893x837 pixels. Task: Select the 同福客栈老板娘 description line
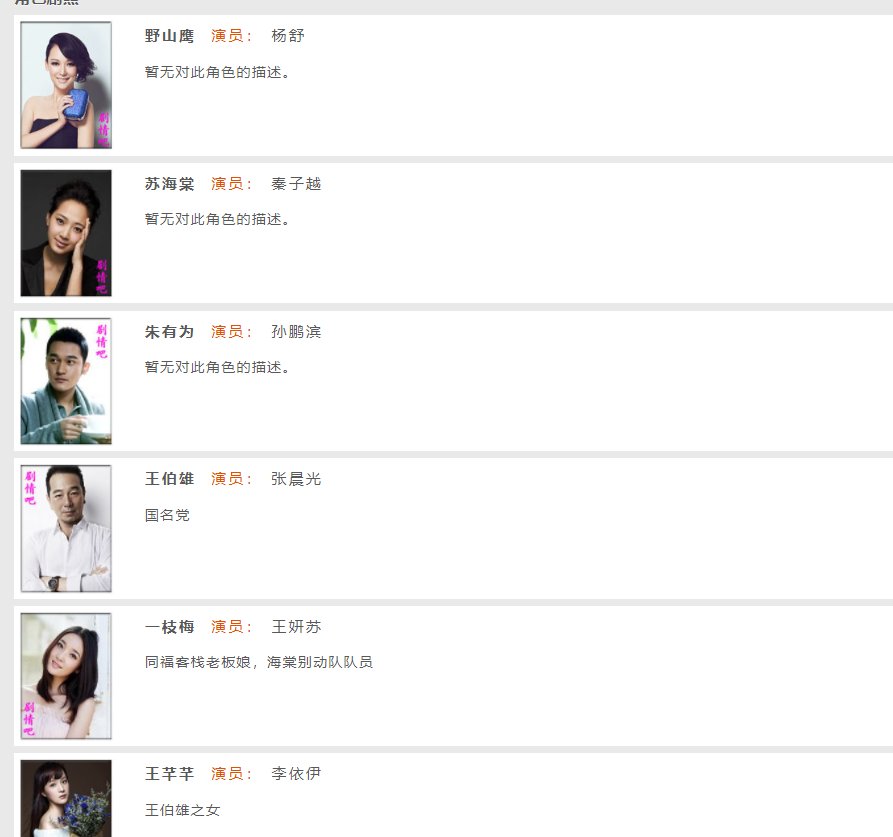click(x=259, y=662)
